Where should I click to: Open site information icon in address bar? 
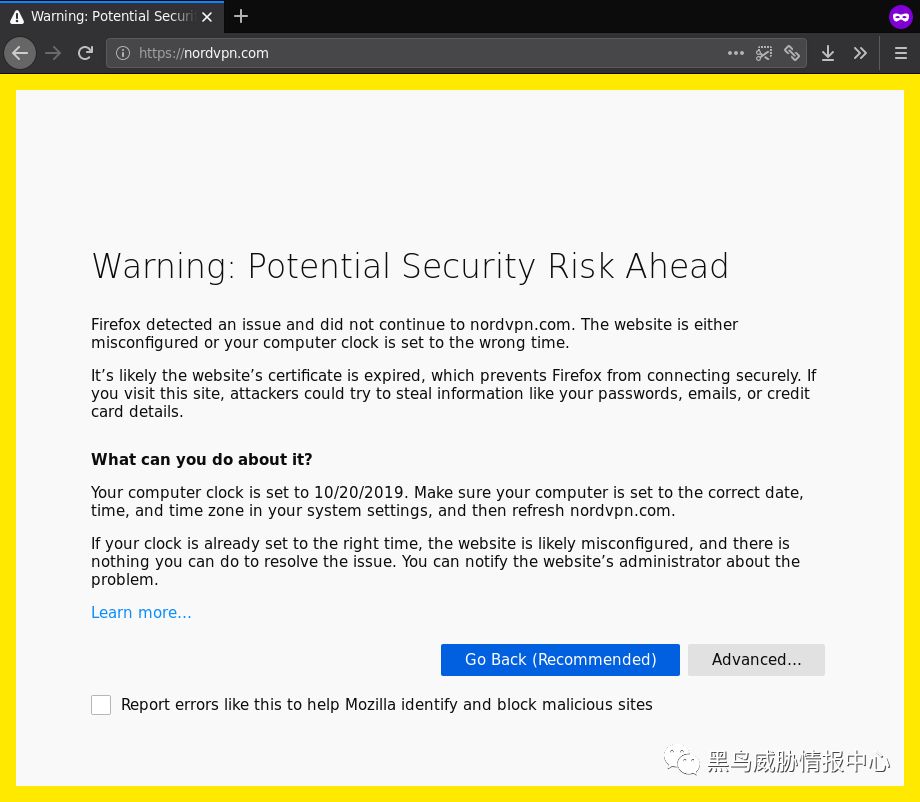[x=123, y=53]
